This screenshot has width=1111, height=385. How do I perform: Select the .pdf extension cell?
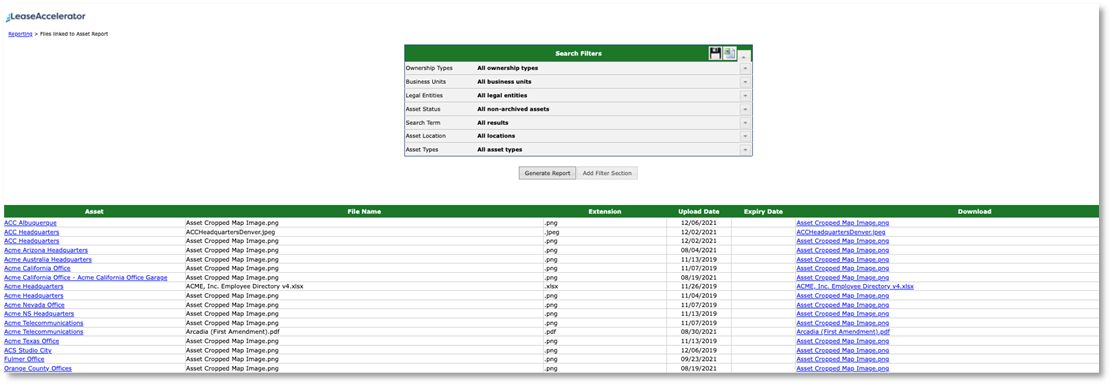click(x=605, y=332)
